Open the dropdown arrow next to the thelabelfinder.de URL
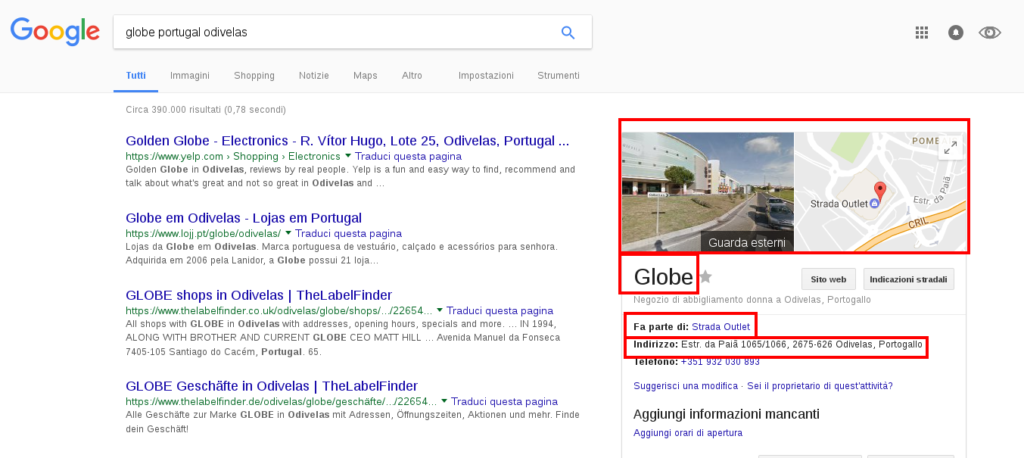The width and height of the screenshot is (1024, 458). click(x=443, y=401)
